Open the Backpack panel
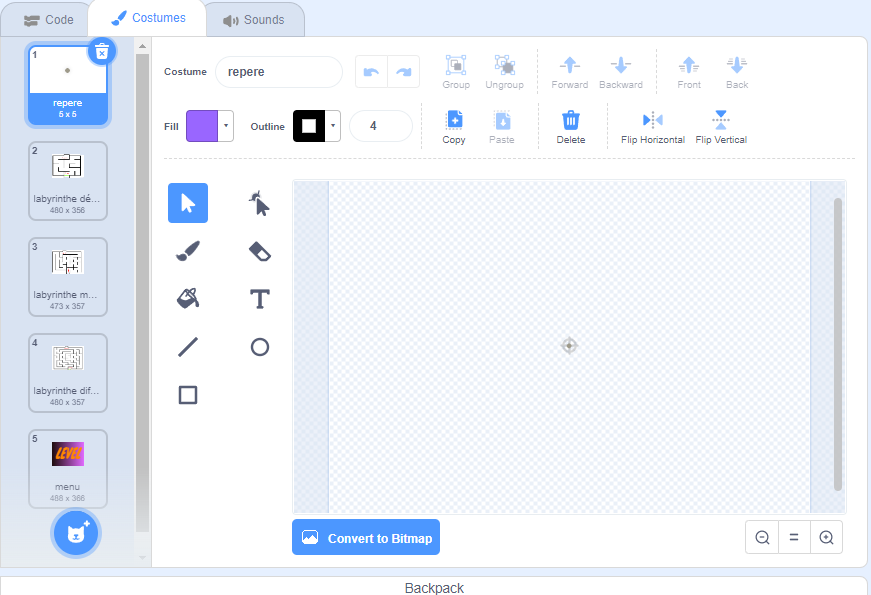871x595 pixels. tap(434, 587)
